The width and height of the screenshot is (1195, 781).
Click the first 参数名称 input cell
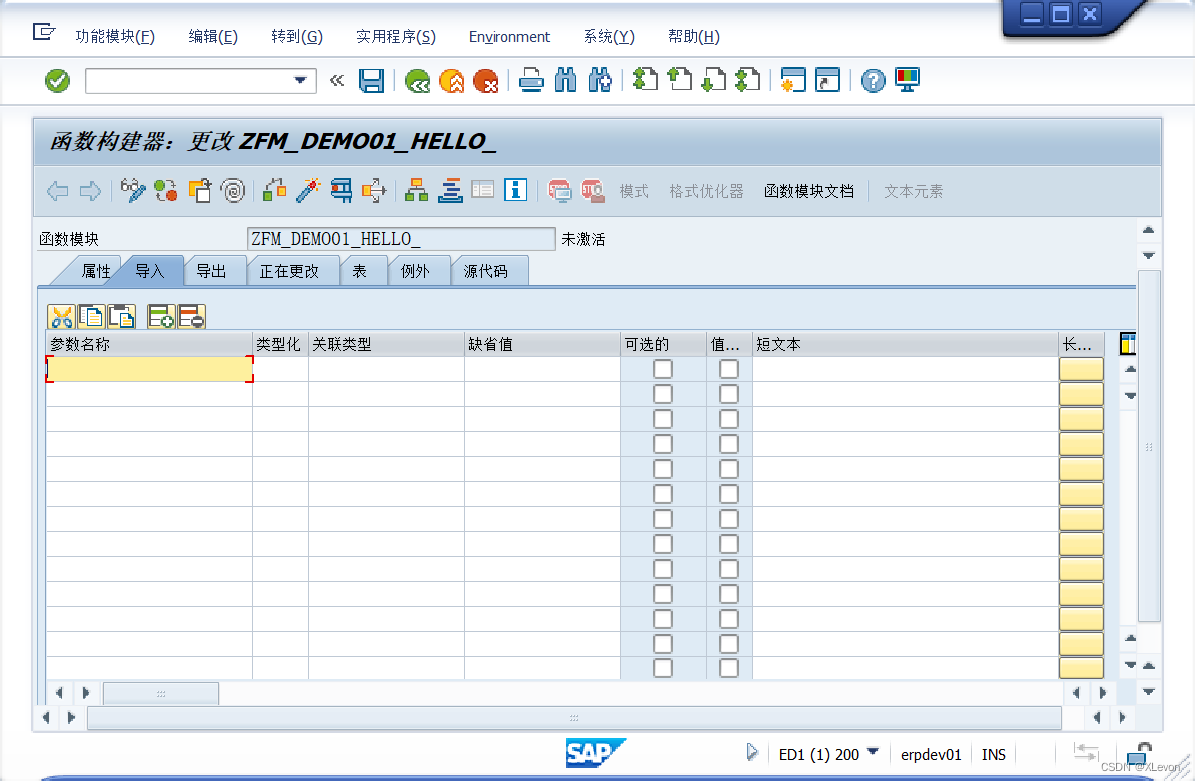pos(149,369)
